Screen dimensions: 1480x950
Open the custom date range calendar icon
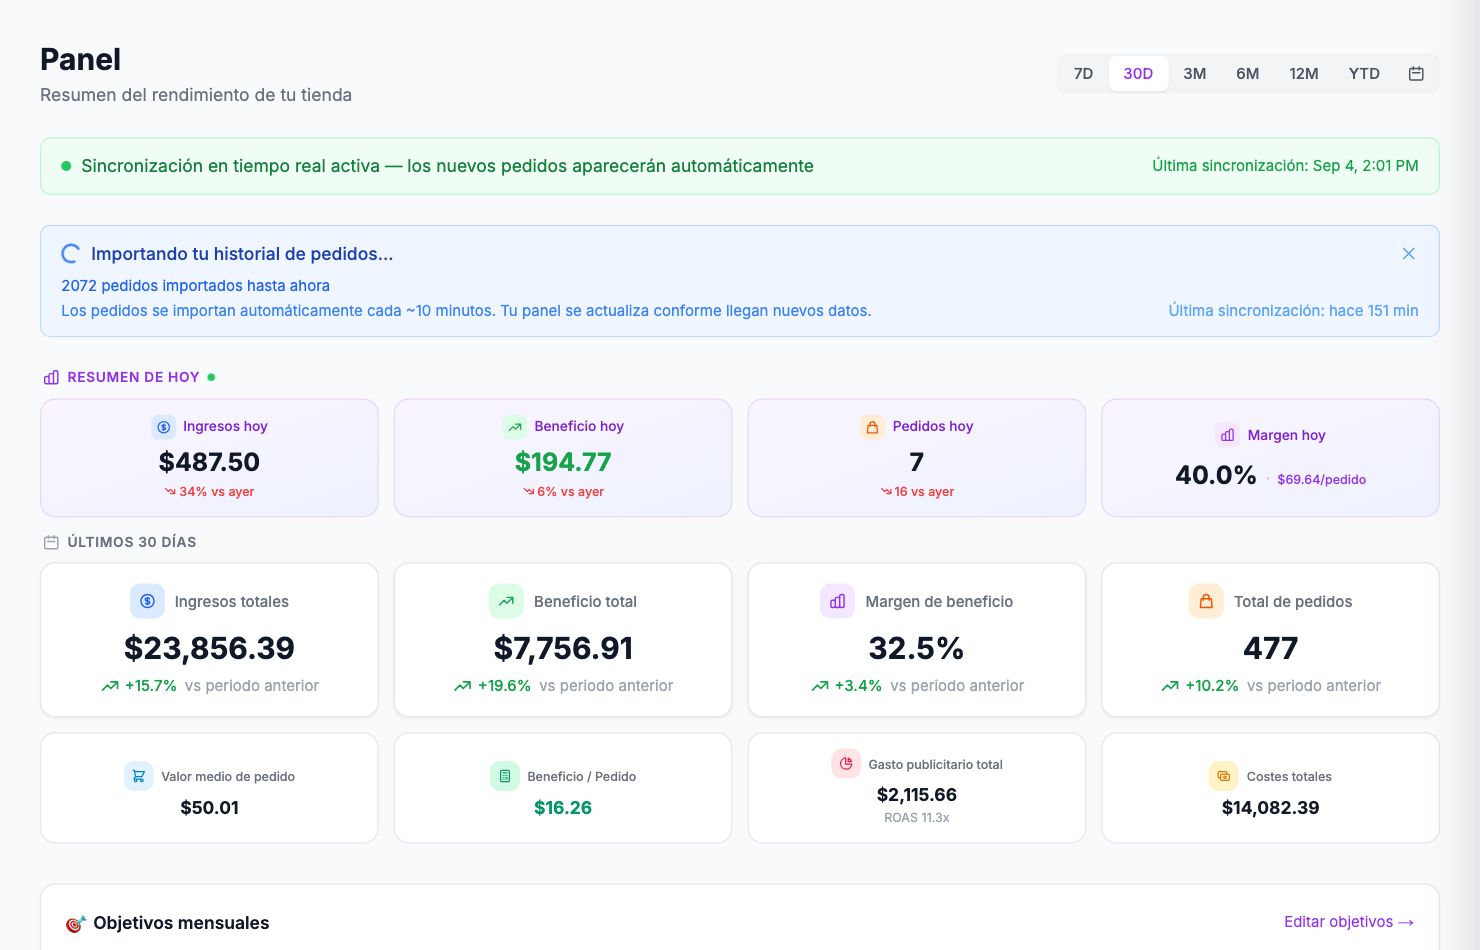pyautogui.click(x=1416, y=73)
